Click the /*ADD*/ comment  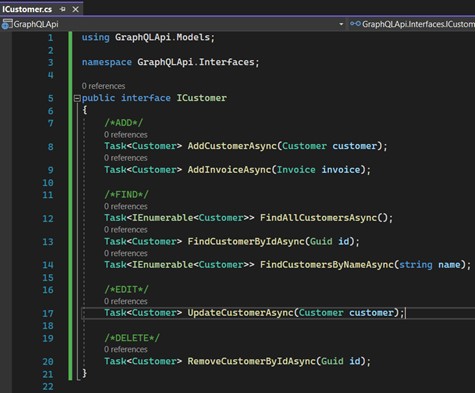coord(123,123)
